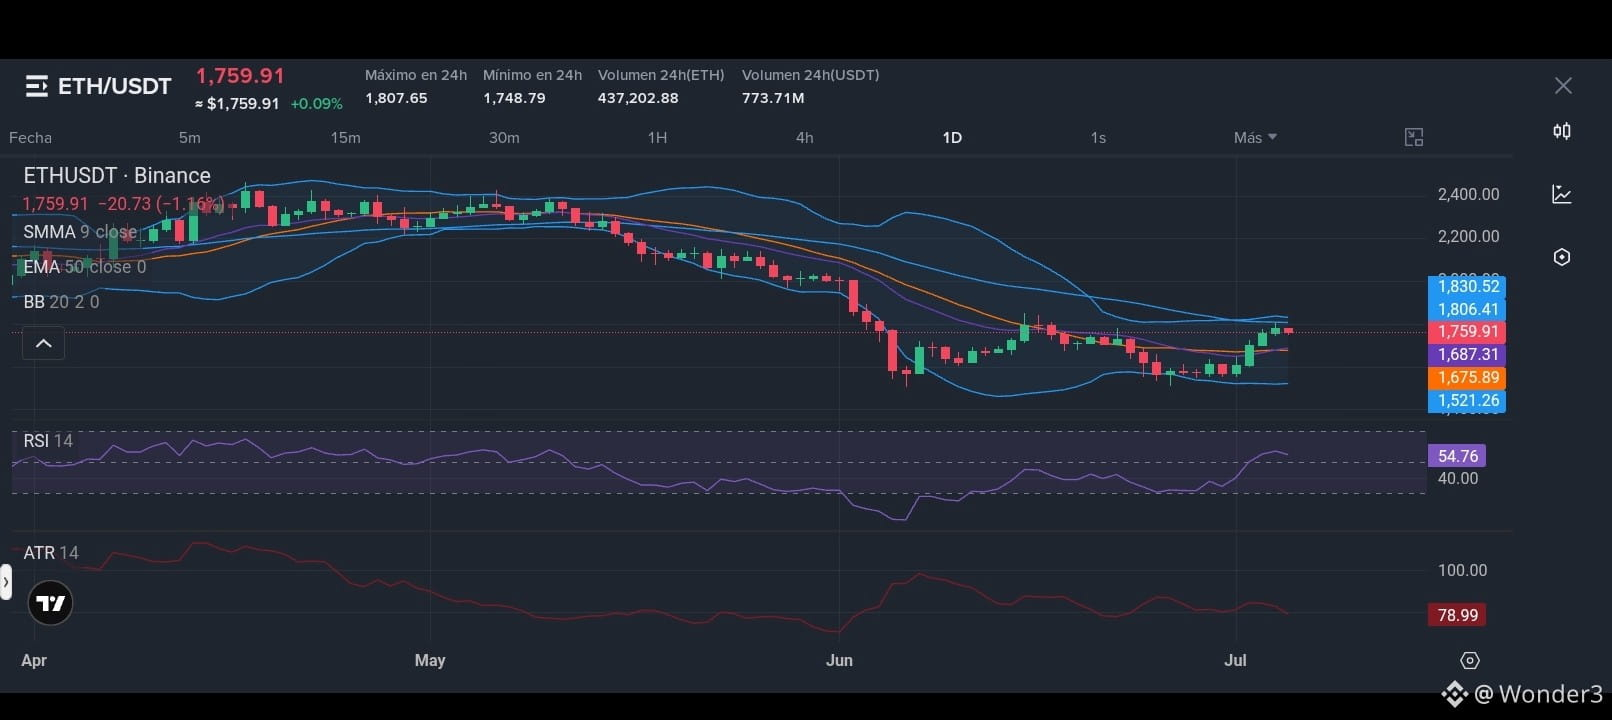Open the time axis settings icon
Screen dimensions: 1612x720
[x=1469, y=660]
